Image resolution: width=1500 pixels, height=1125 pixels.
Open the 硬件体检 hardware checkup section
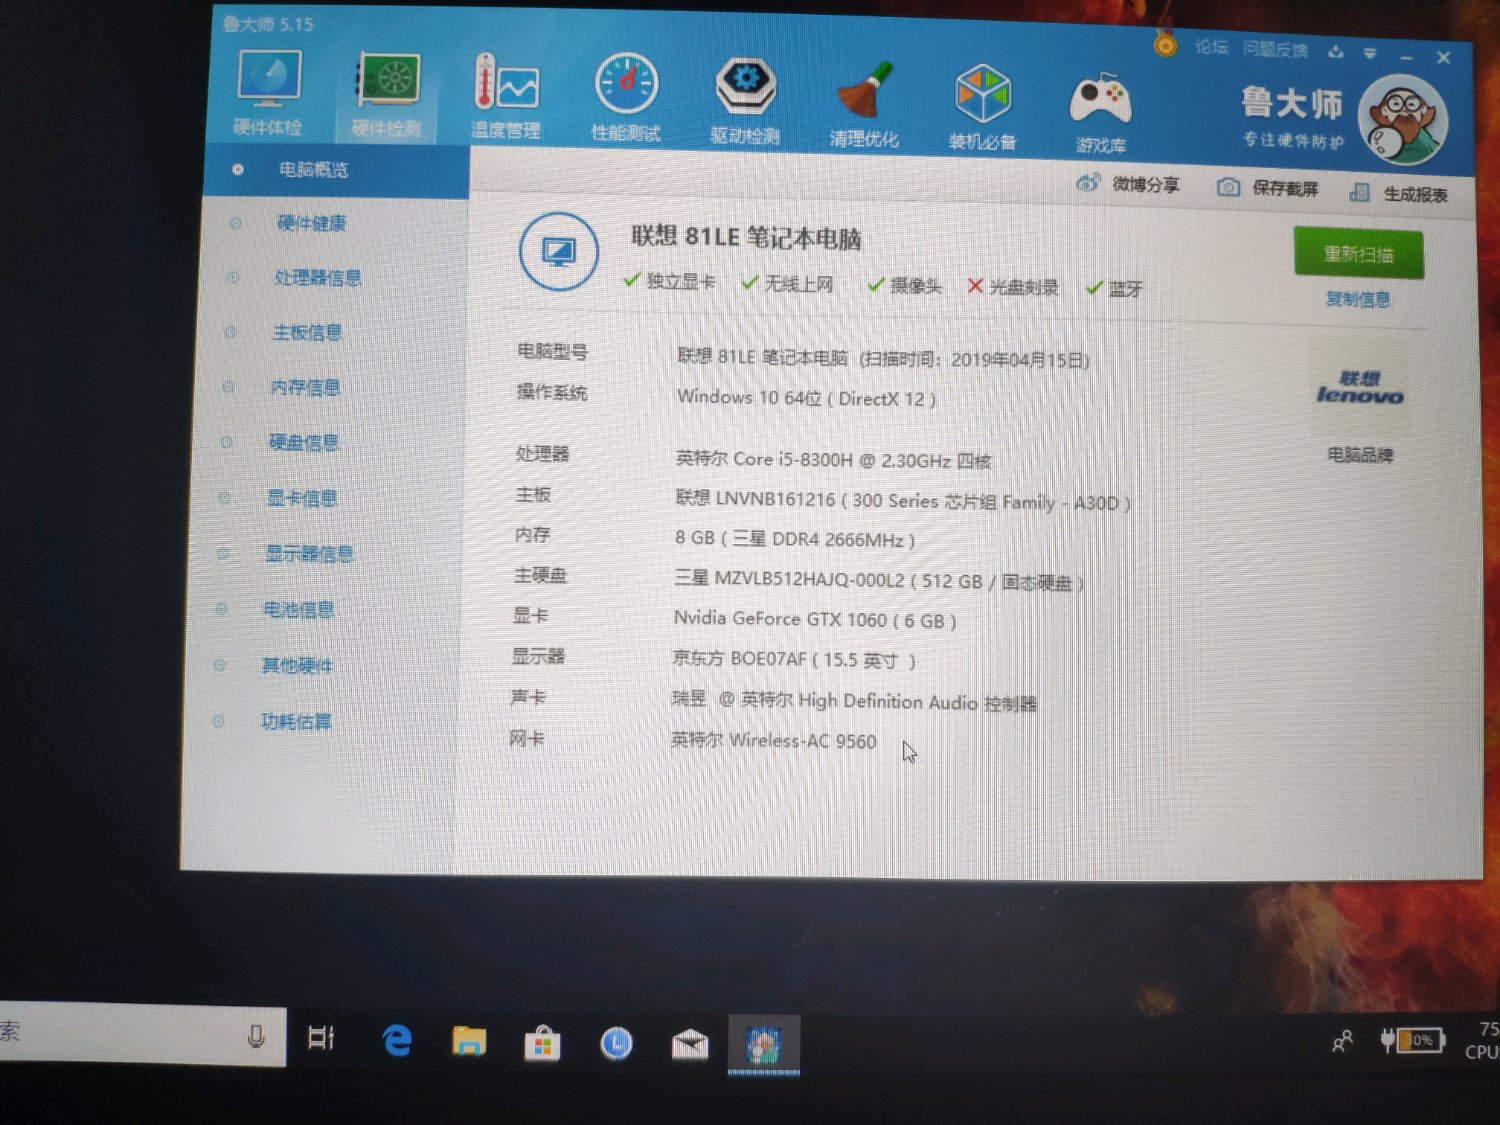[268, 91]
